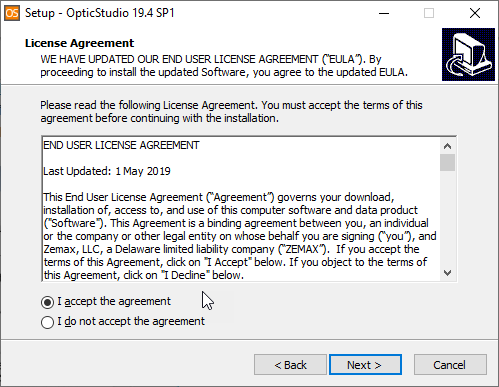Cancel the OpticStudio setup
Image resolution: width=499 pixels, height=387 pixels.
tap(450, 365)
